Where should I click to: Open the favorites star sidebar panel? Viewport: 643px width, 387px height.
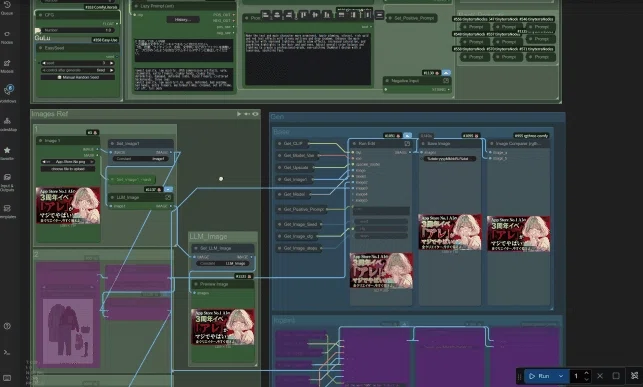(x=7, y=153)
